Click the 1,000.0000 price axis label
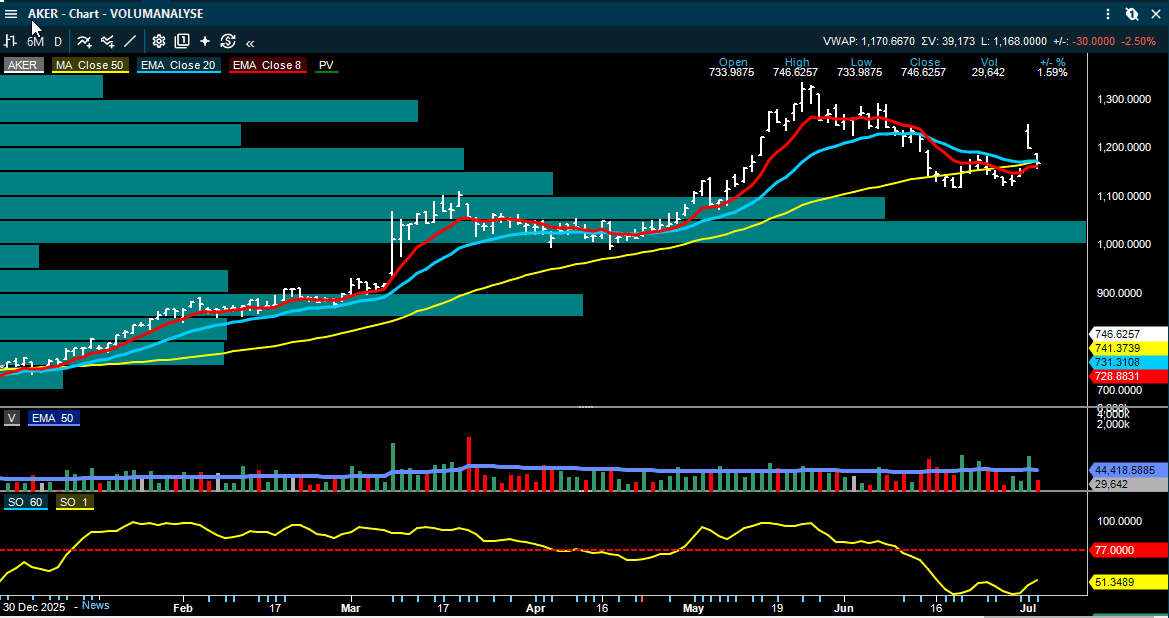 pyautogui.click(x=1124, y=245)
